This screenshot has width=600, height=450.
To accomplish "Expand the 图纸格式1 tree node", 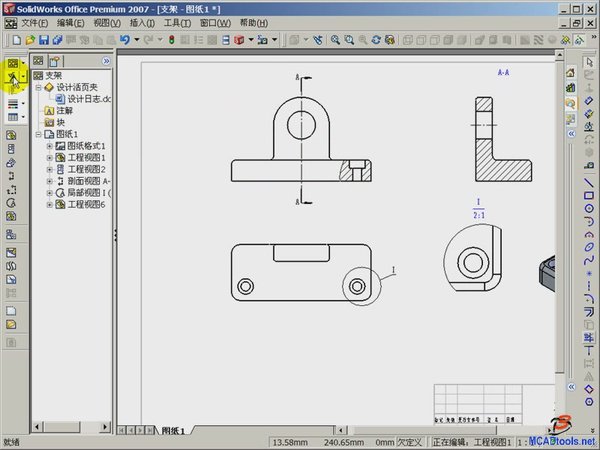I will (49, 146).
